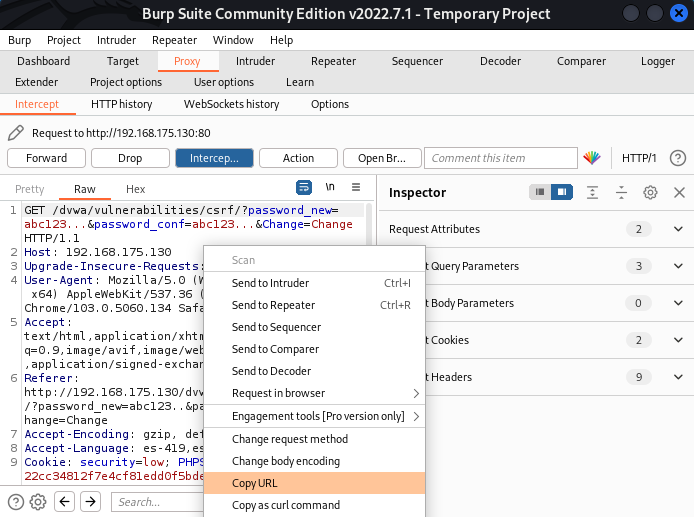Image resolution: width=694 pixels, height=517 pixels.
Task: Open the Project options tab
Action: click(x=126, y=82)
